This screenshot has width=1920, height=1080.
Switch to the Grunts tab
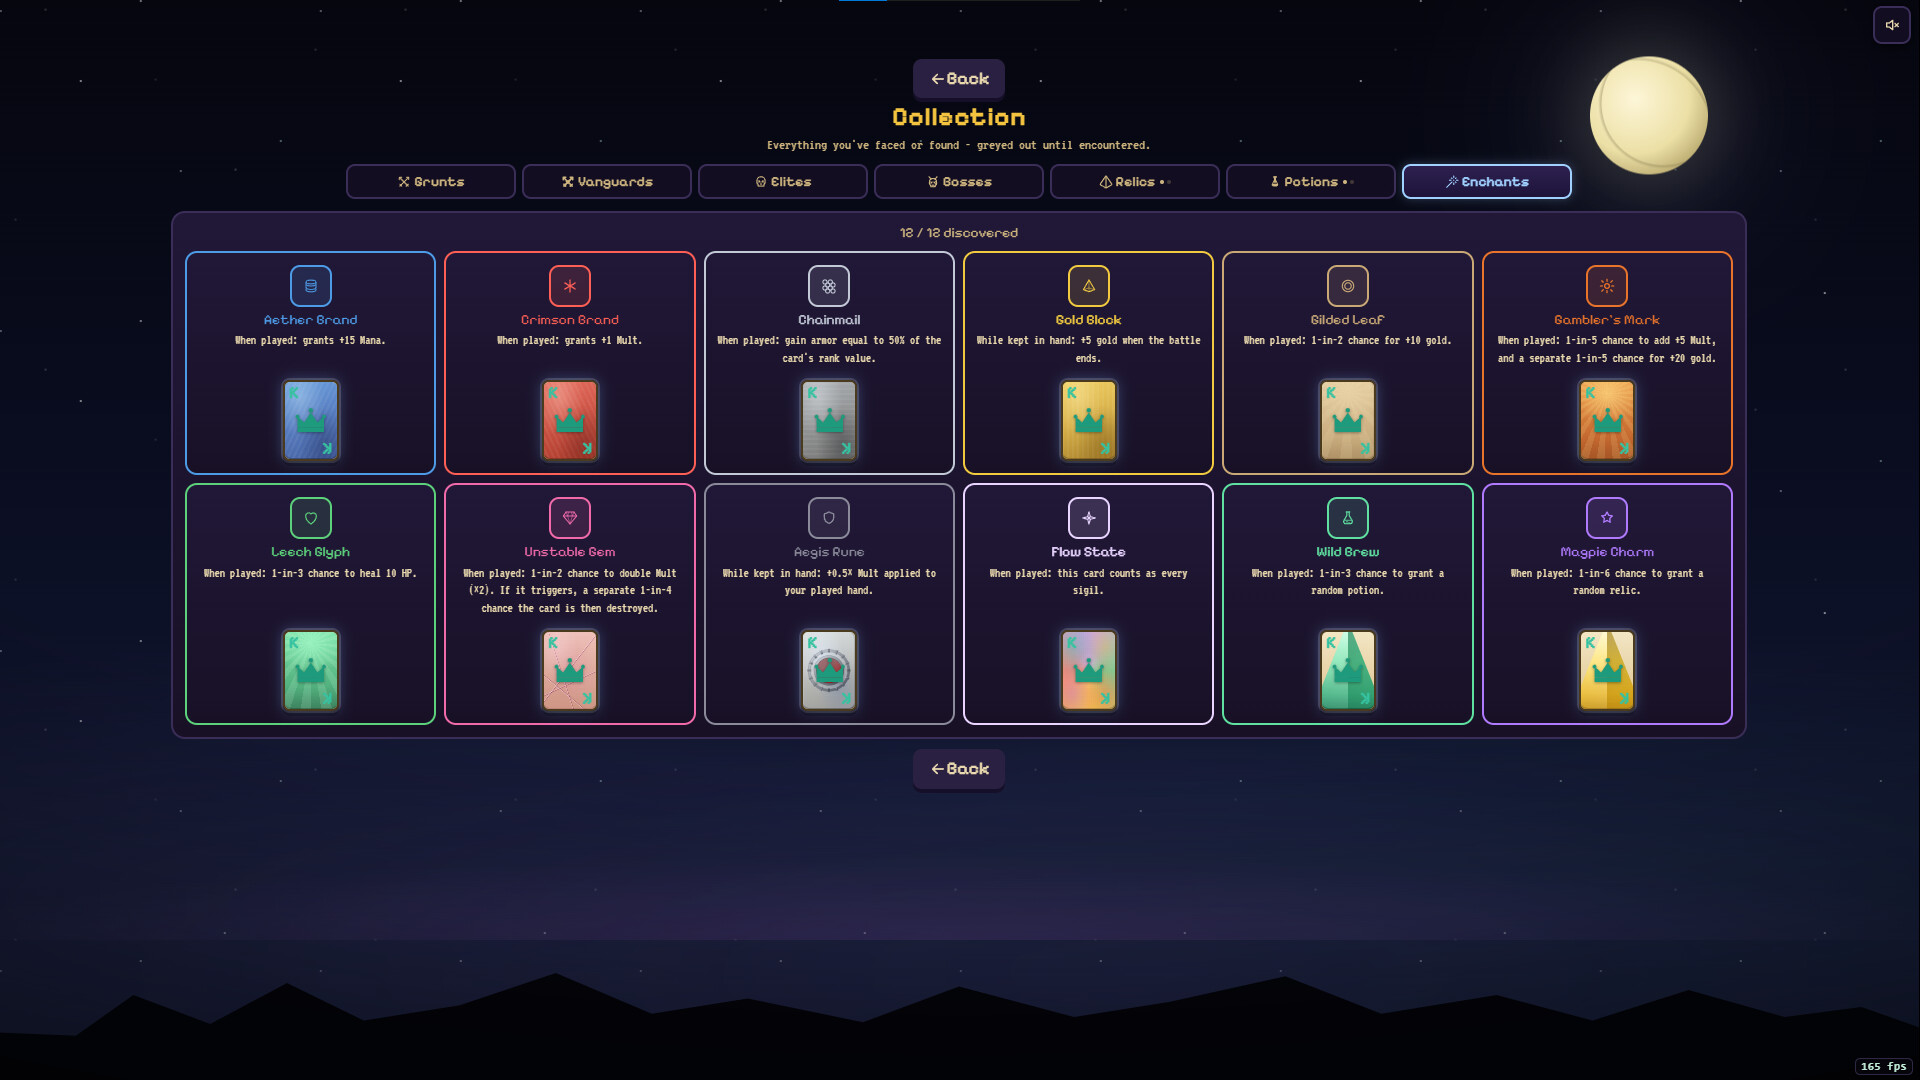pos(431,182)
